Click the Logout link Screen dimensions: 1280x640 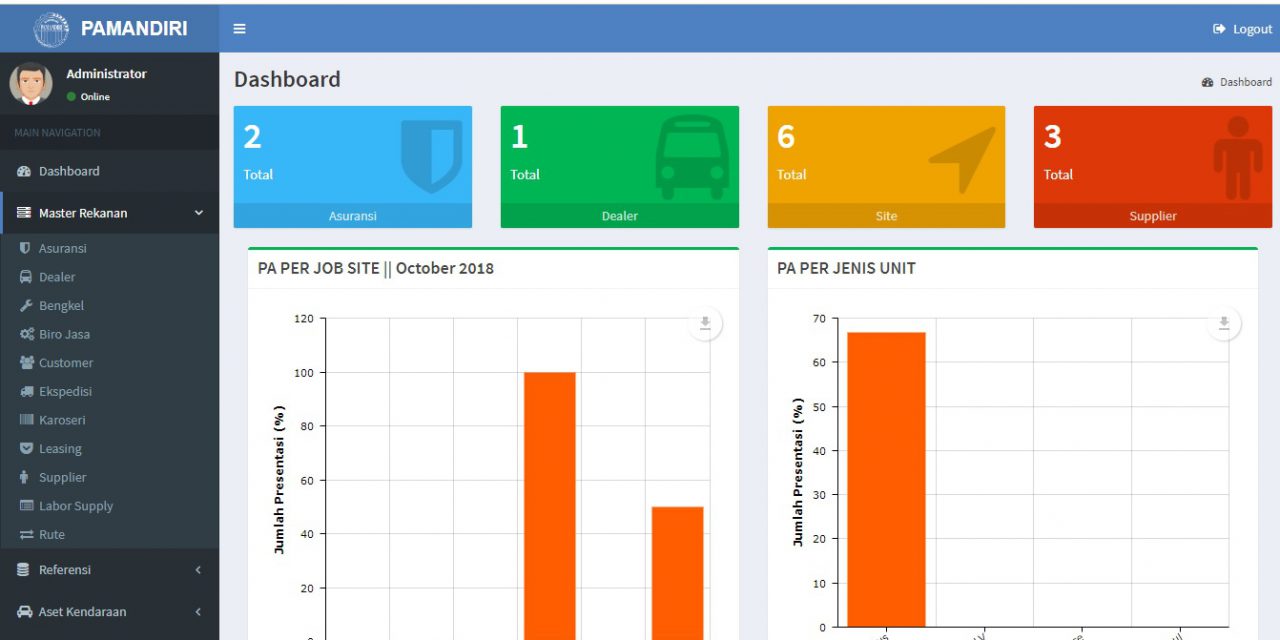[1242, 29]
